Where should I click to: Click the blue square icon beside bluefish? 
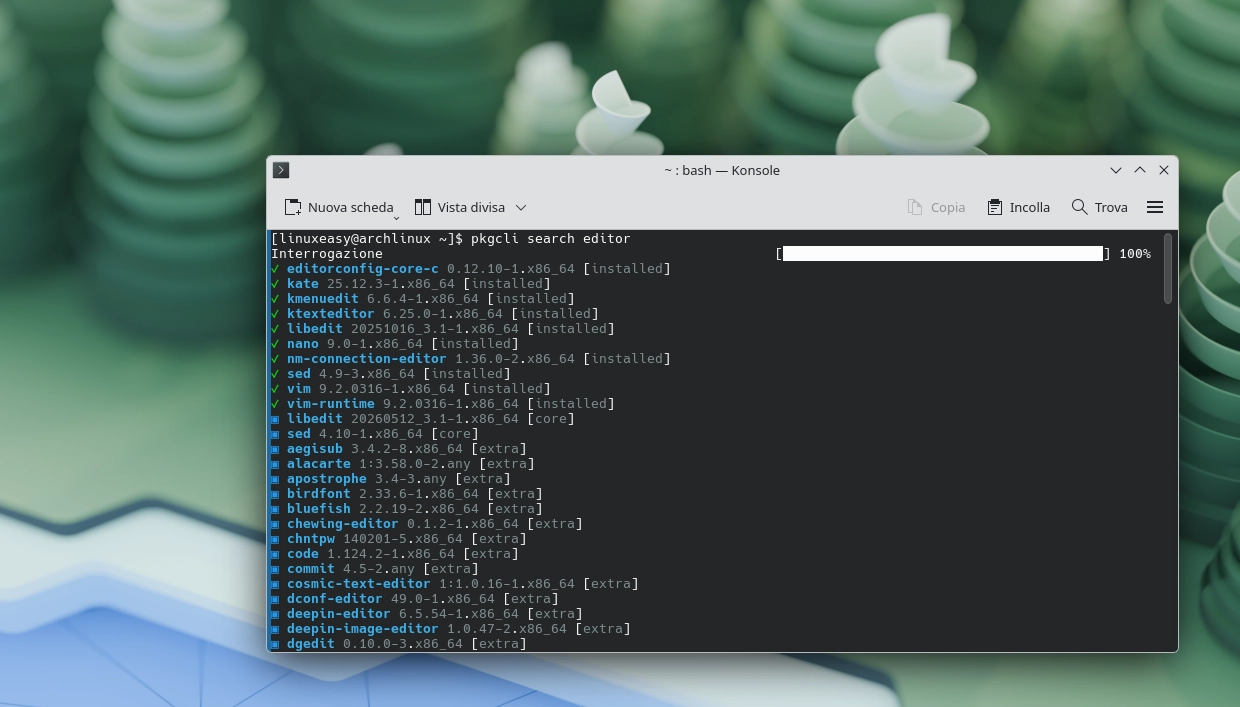pyautogui.click(x=275, y=509)
